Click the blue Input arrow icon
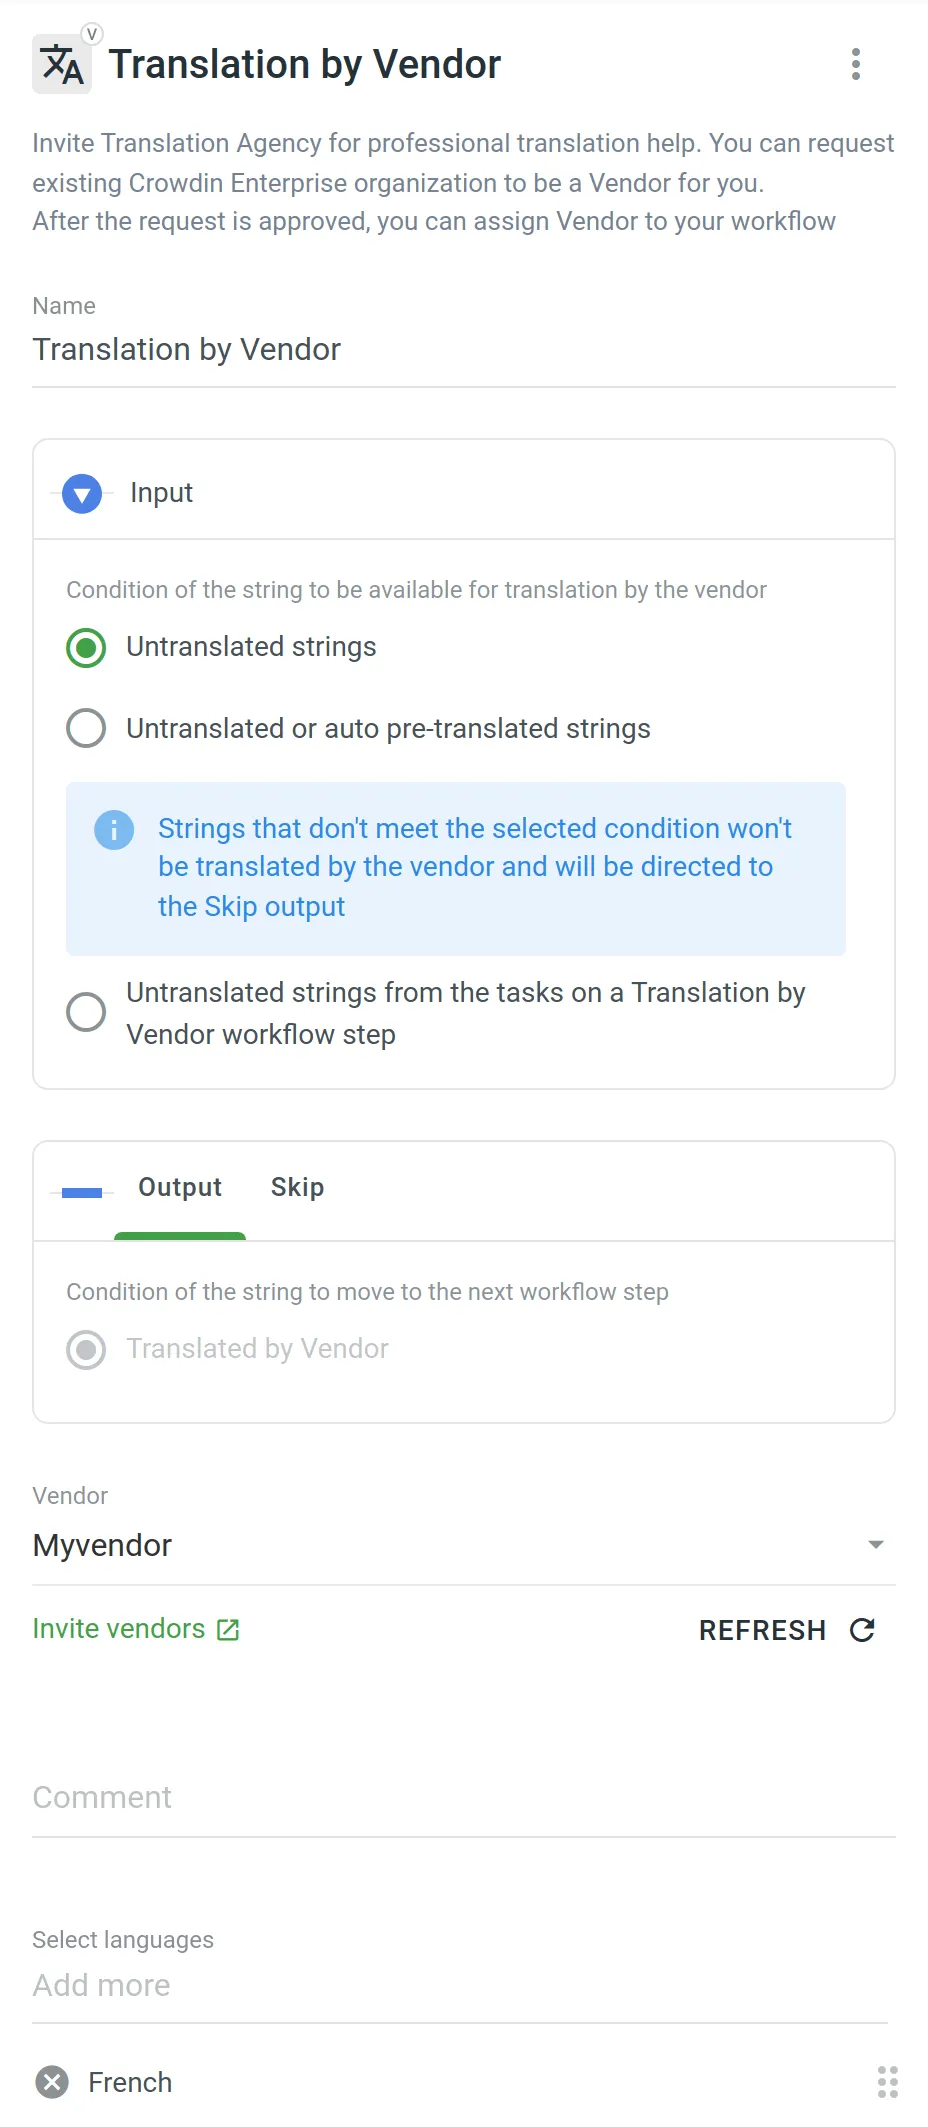The height and width of the screenshot is (2127, 928). (81, 492)
